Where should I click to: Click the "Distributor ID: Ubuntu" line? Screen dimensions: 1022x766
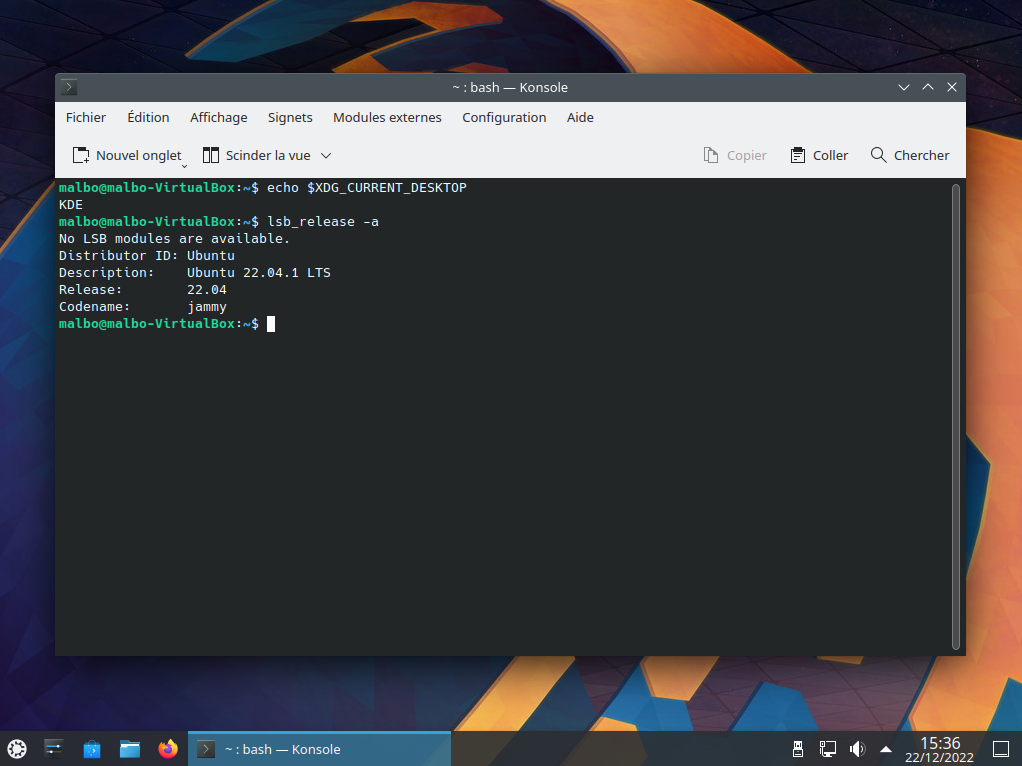click(x=147, y=256)
